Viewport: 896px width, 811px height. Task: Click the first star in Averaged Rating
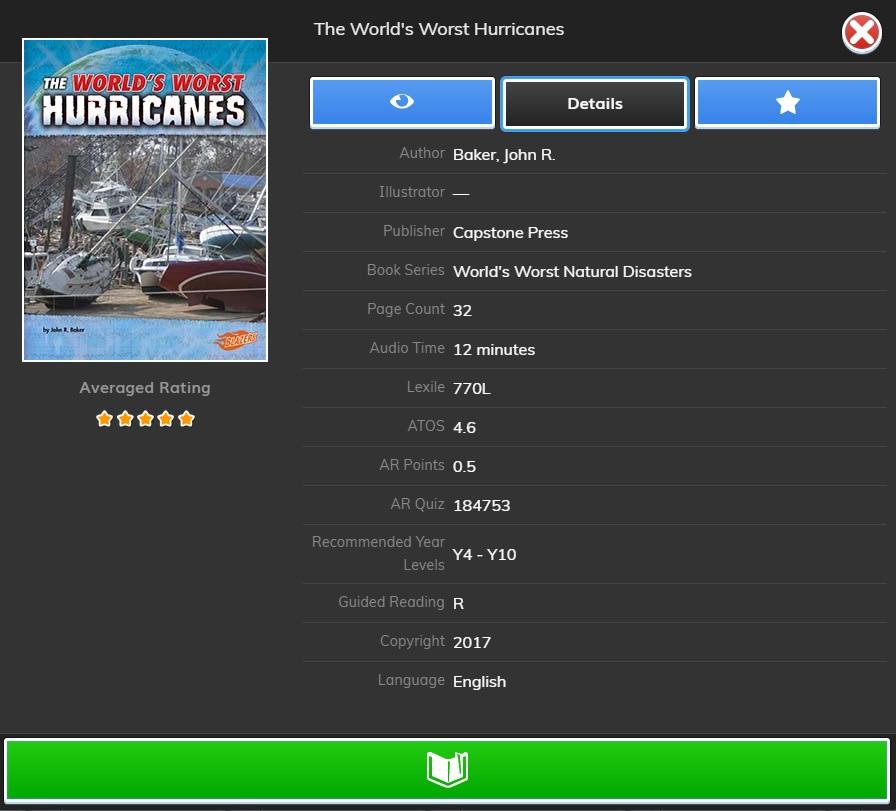tap(104, 419)
